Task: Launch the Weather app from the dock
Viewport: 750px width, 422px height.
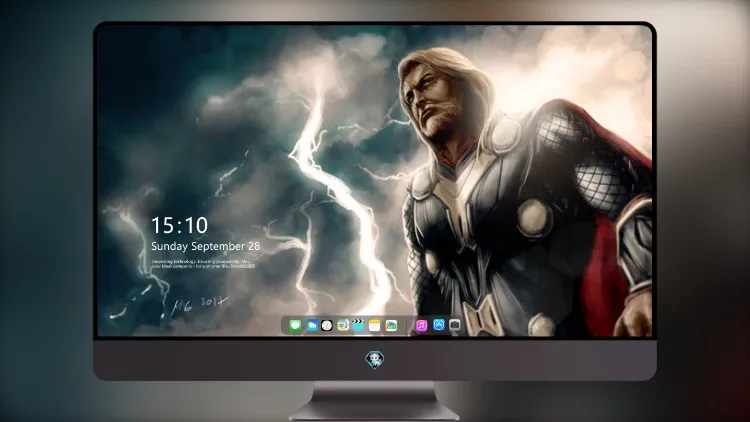Action: [311, 326]
